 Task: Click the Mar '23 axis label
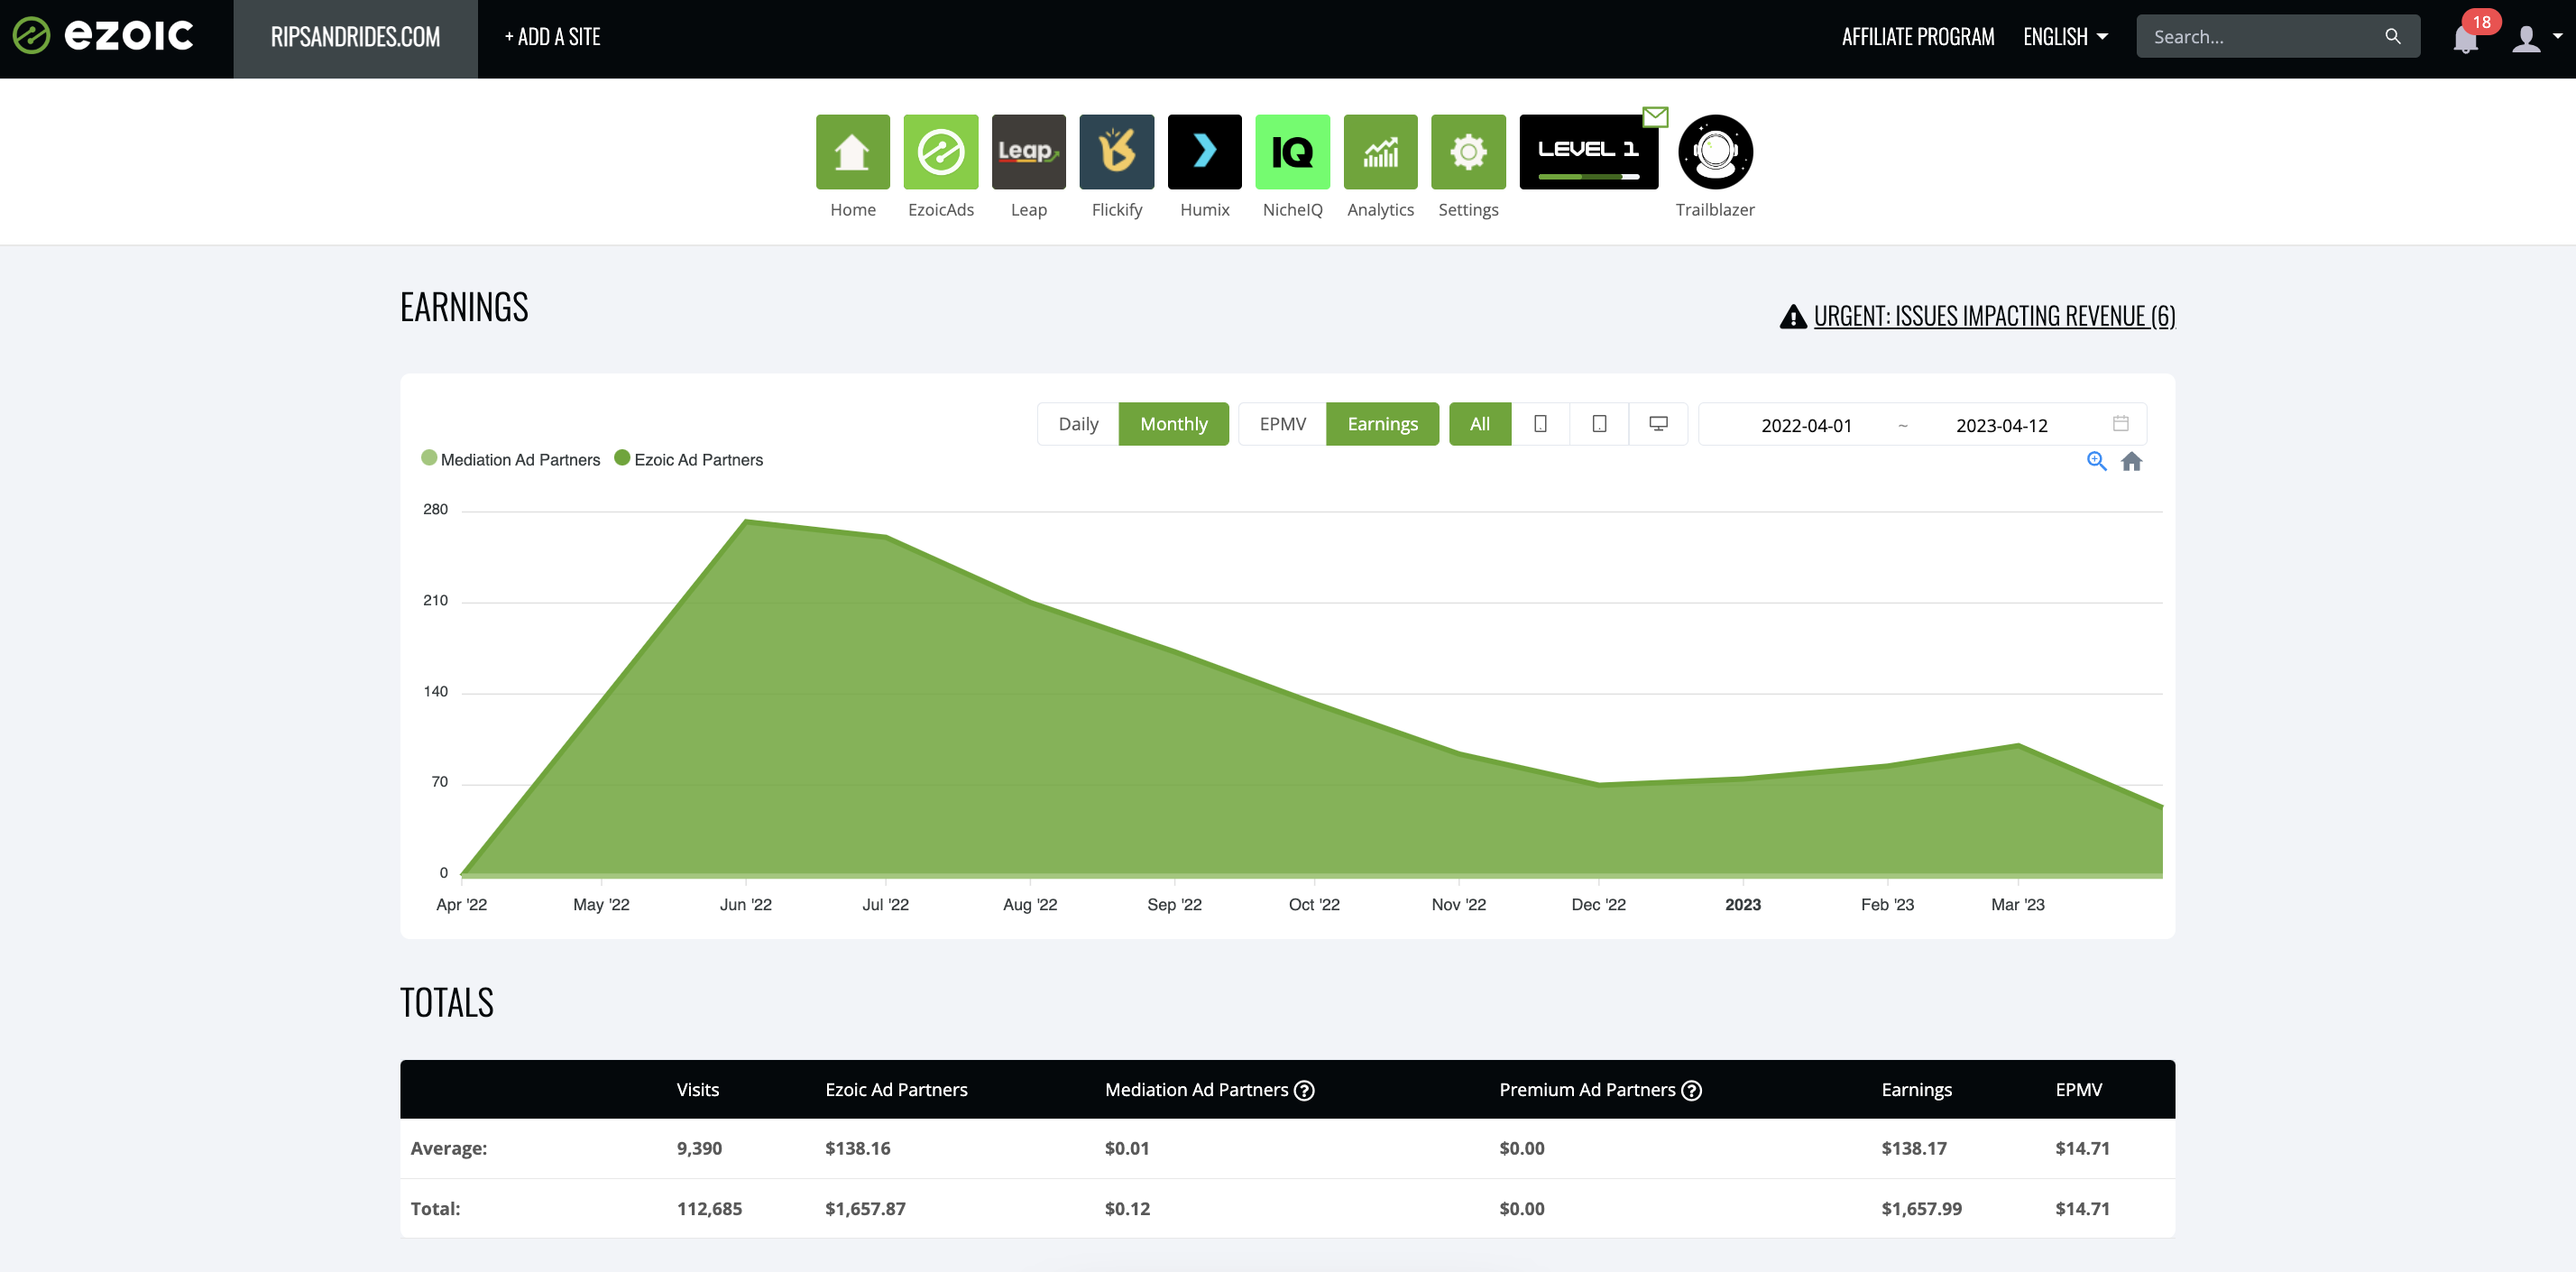pos(2017,904)
